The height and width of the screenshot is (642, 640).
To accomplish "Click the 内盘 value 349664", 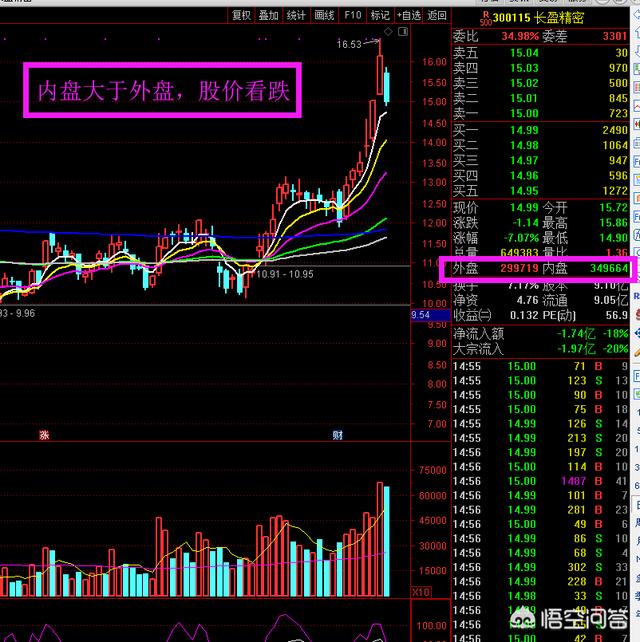I will (x=607, y=269).
